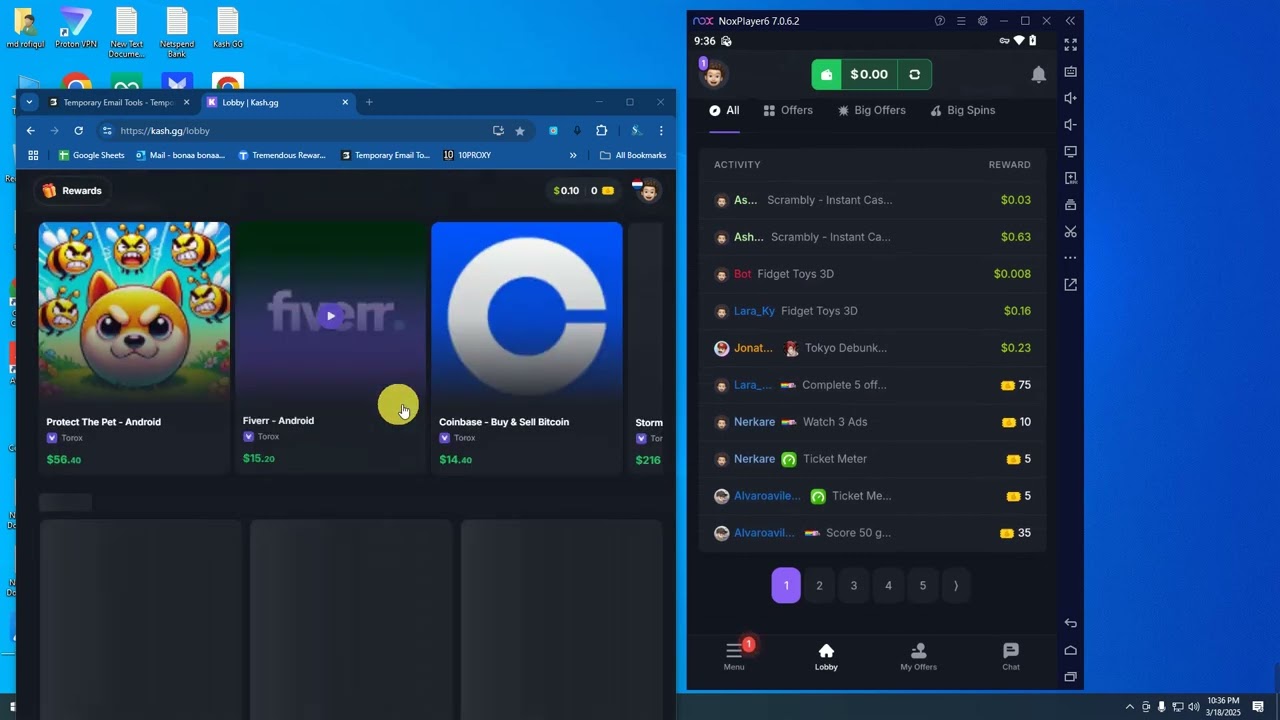Viewport: 1280px width, 720px height.
Task: Open Google Sheets bookmark
Action: [92, 155]
